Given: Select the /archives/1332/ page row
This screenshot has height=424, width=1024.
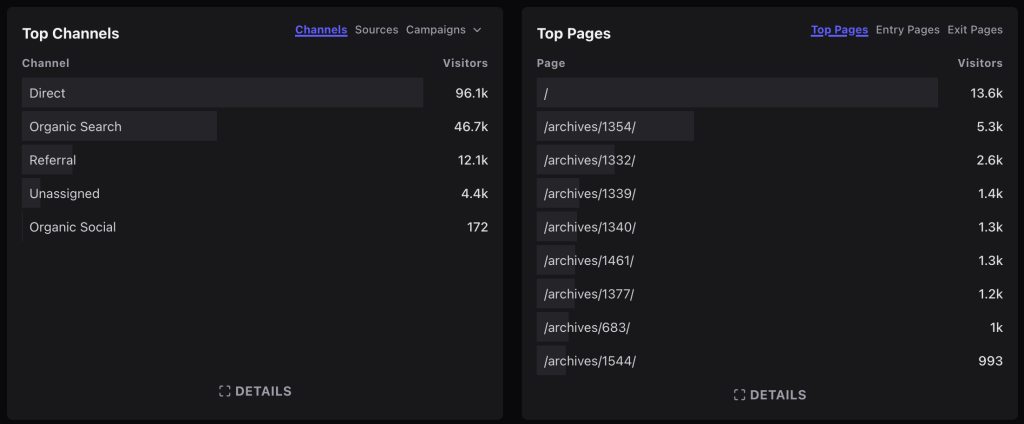Looking at the screenshot, I should 589,160.
